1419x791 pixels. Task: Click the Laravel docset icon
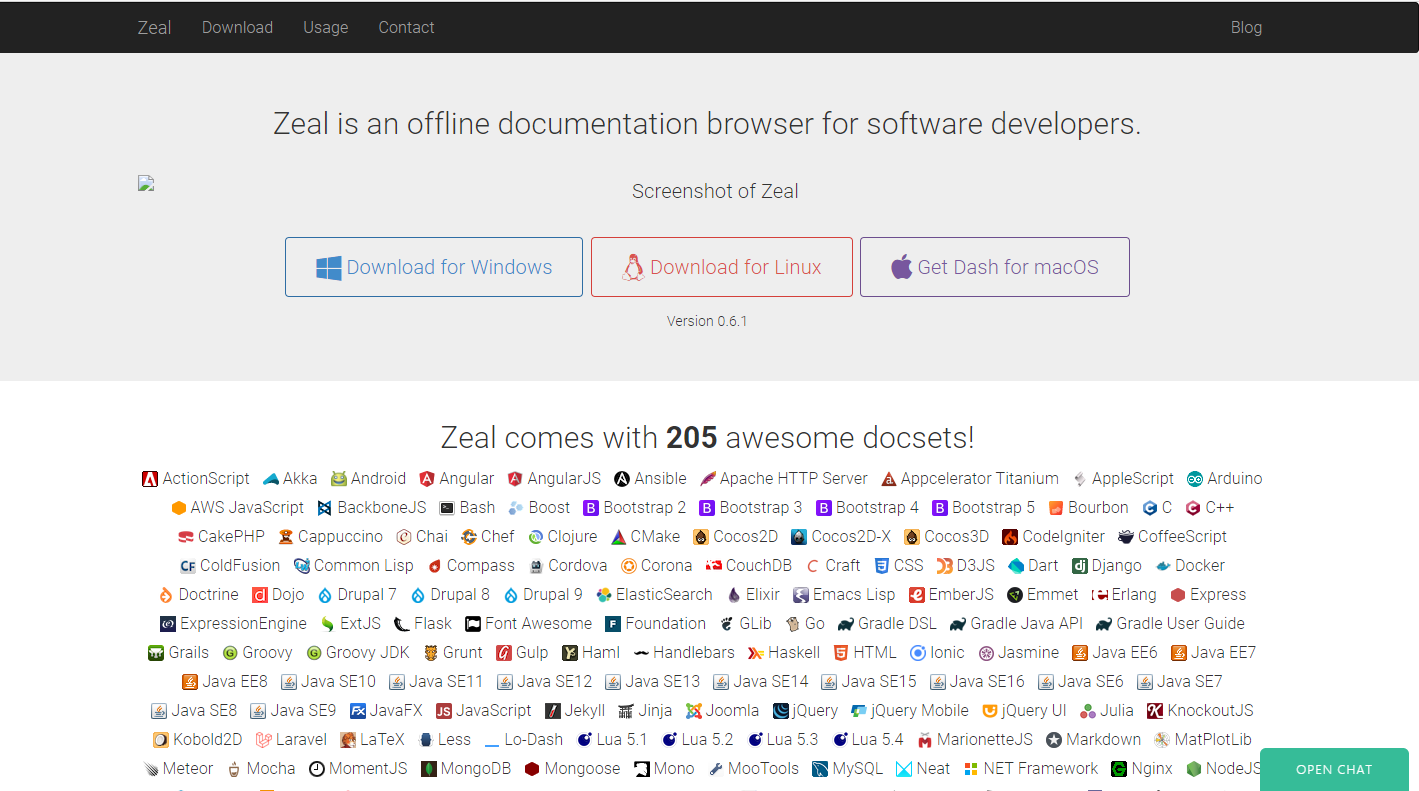[264, 740]
